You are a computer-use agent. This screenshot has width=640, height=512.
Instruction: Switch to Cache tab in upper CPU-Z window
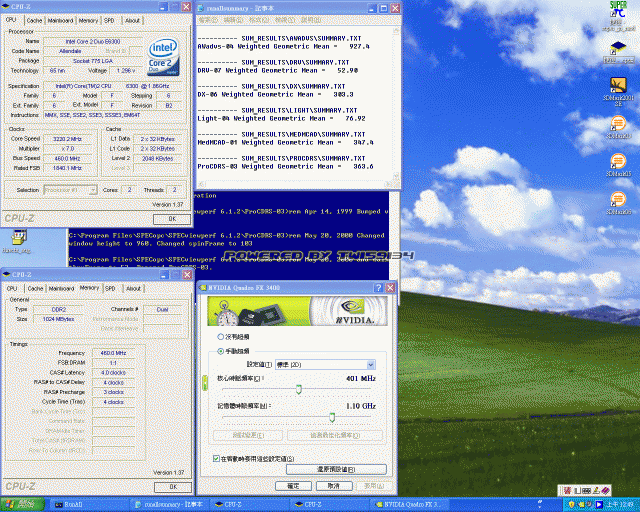point(34,20)
